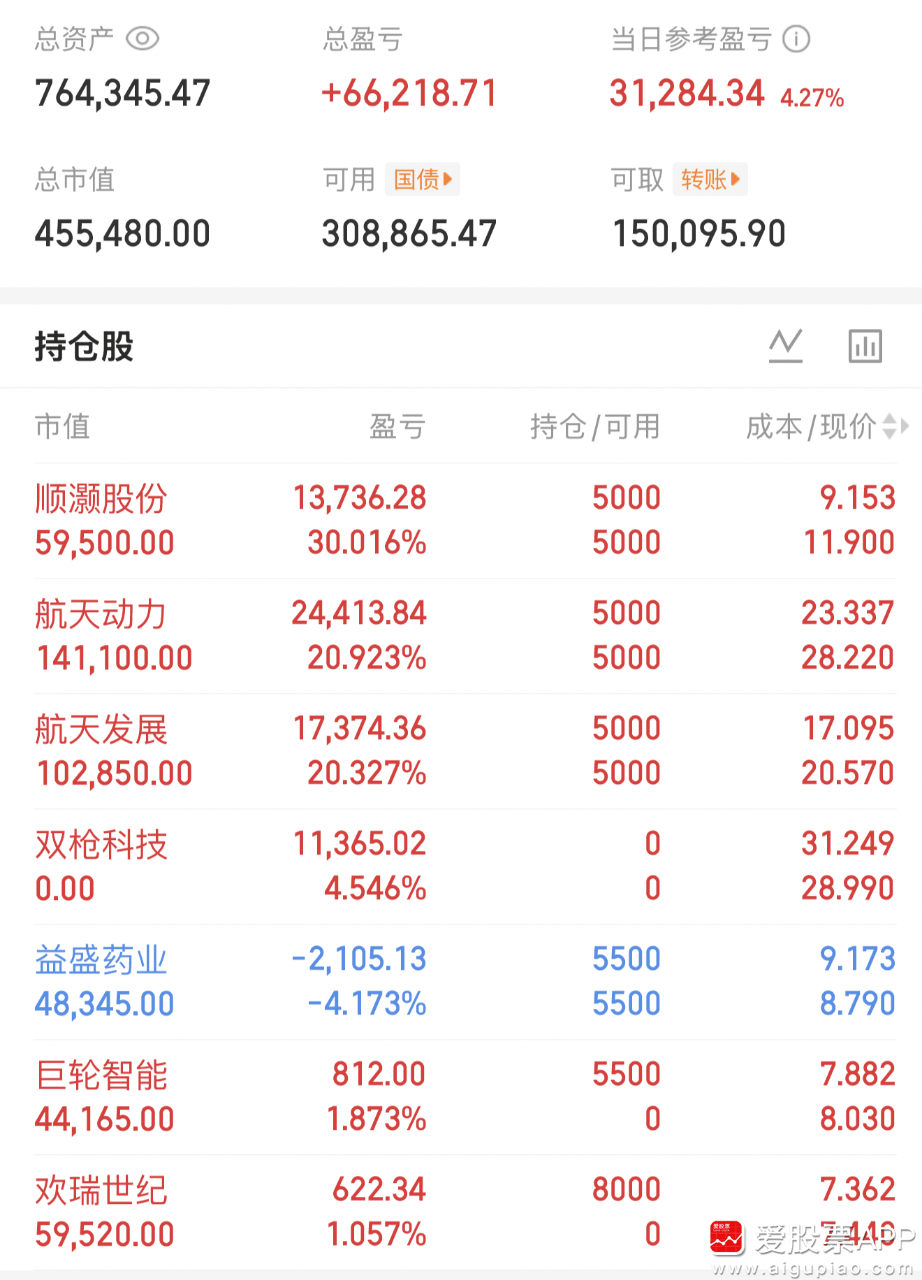The width and height of the screenshot is (922, 1280).
Task: Sort holdings by 市值 column
Action: [63, 427]
